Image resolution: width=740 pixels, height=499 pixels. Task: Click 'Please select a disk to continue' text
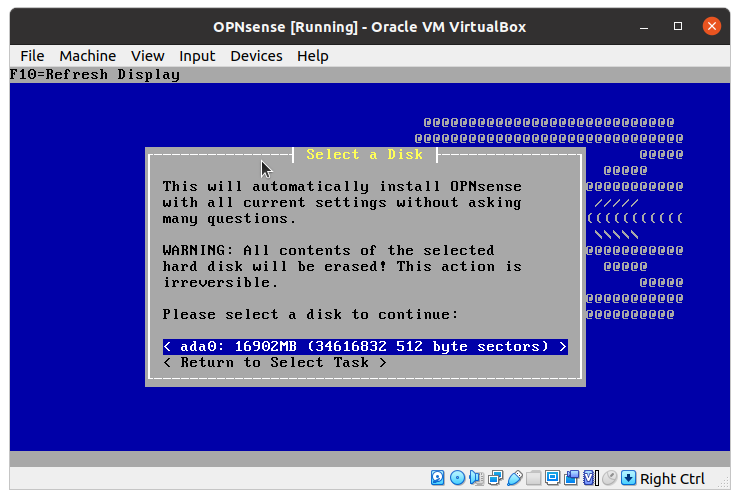point(310,314)
